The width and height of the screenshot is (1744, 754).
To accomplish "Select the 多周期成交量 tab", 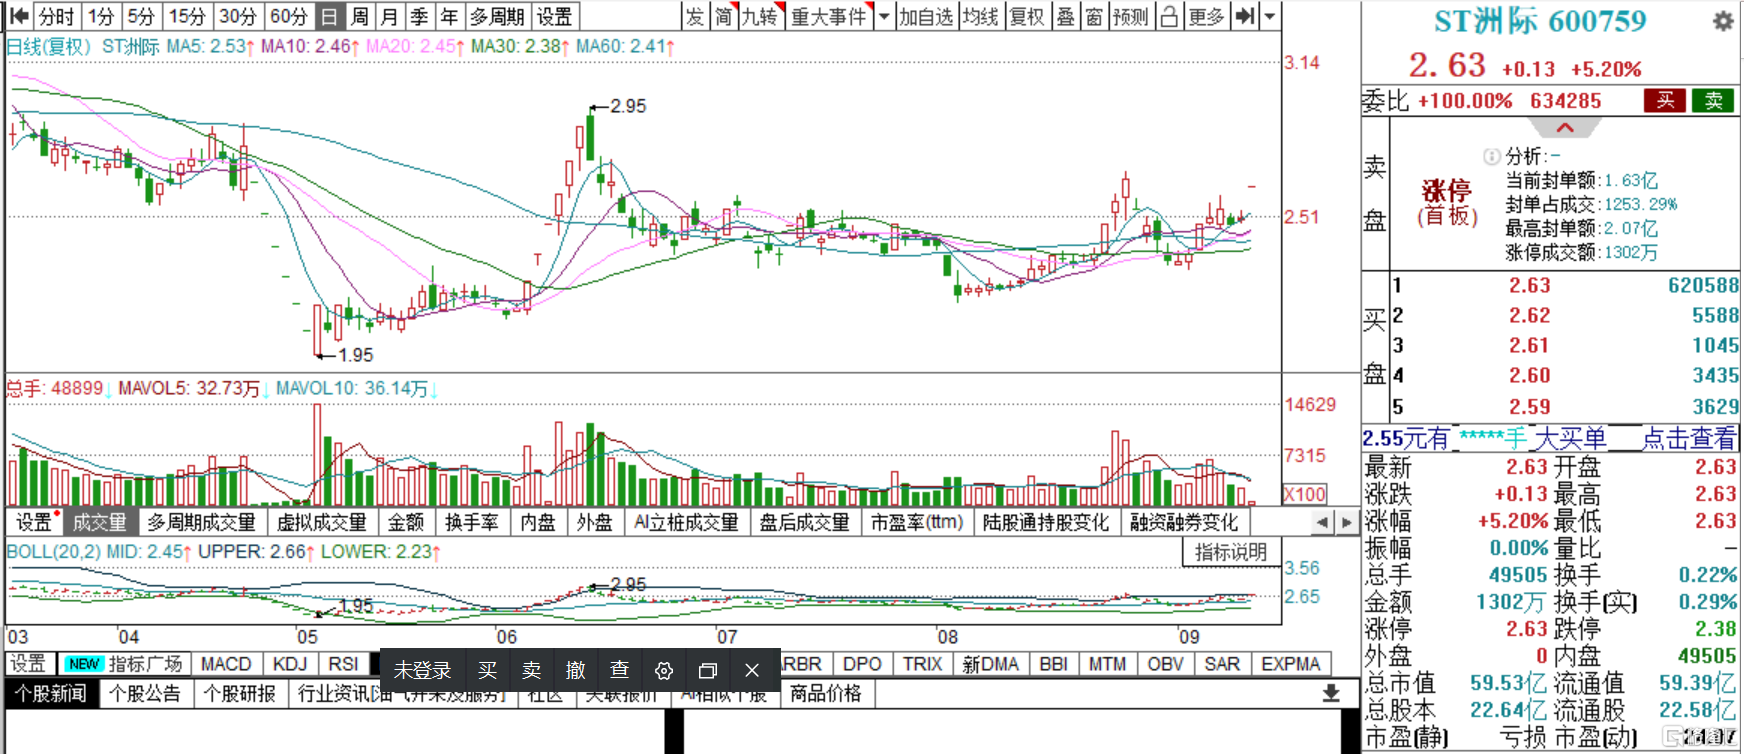I will (x=202, y=522).
